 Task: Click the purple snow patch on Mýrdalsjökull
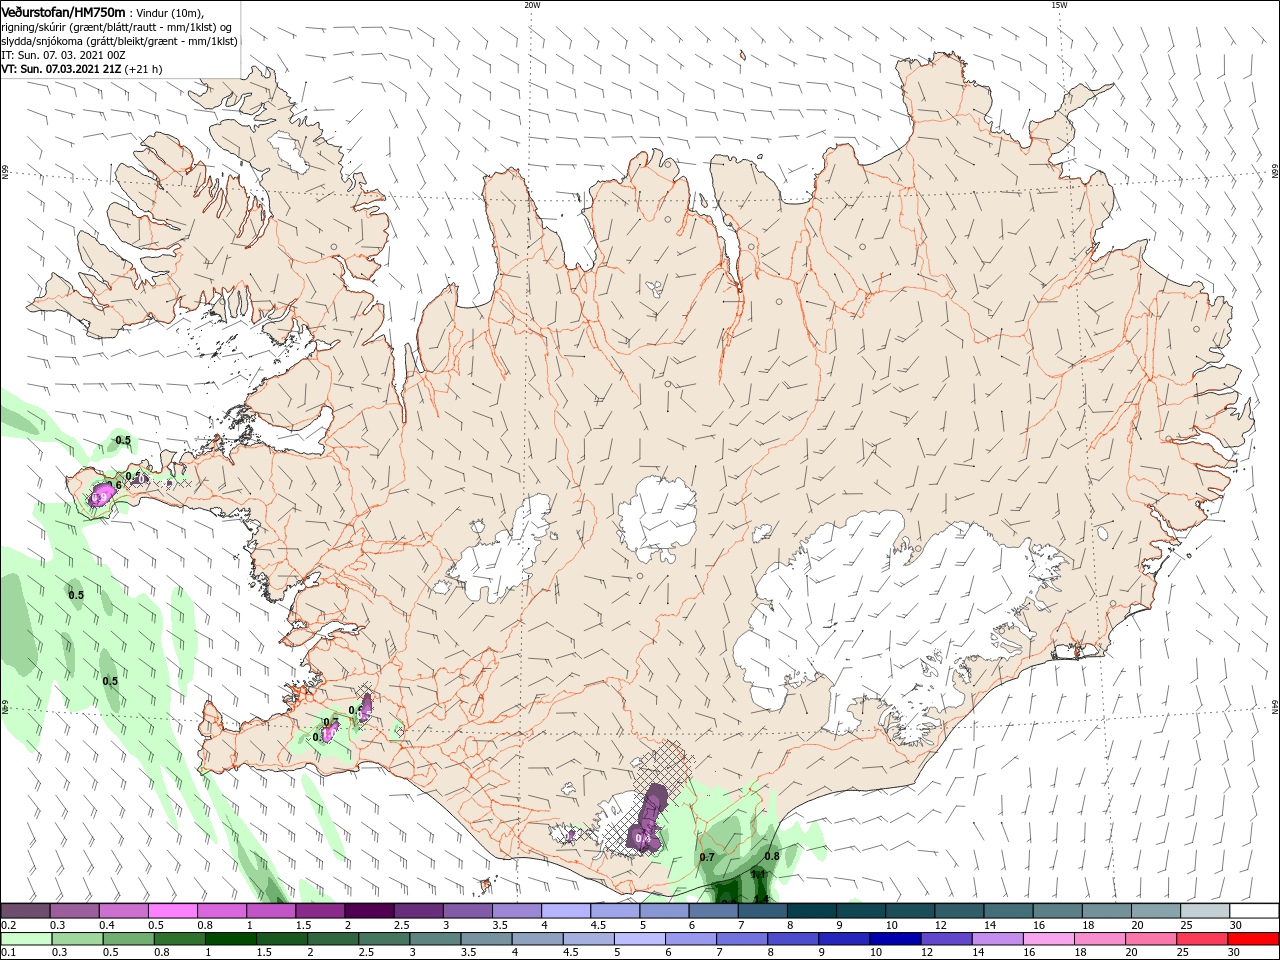click(x=650, y=820)
